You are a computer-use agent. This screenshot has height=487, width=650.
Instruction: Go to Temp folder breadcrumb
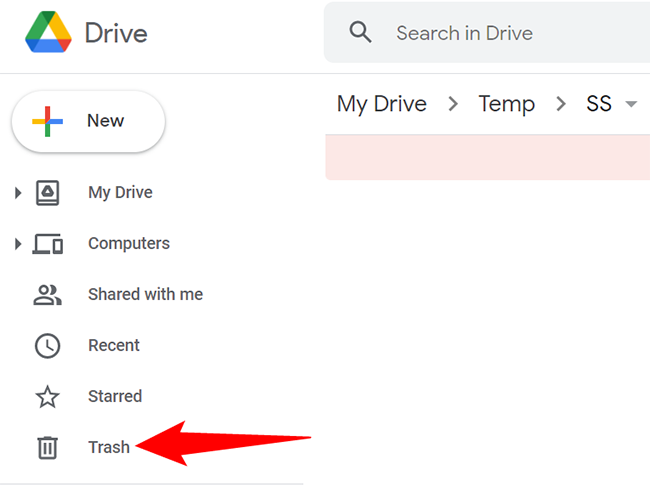[506, 104]
